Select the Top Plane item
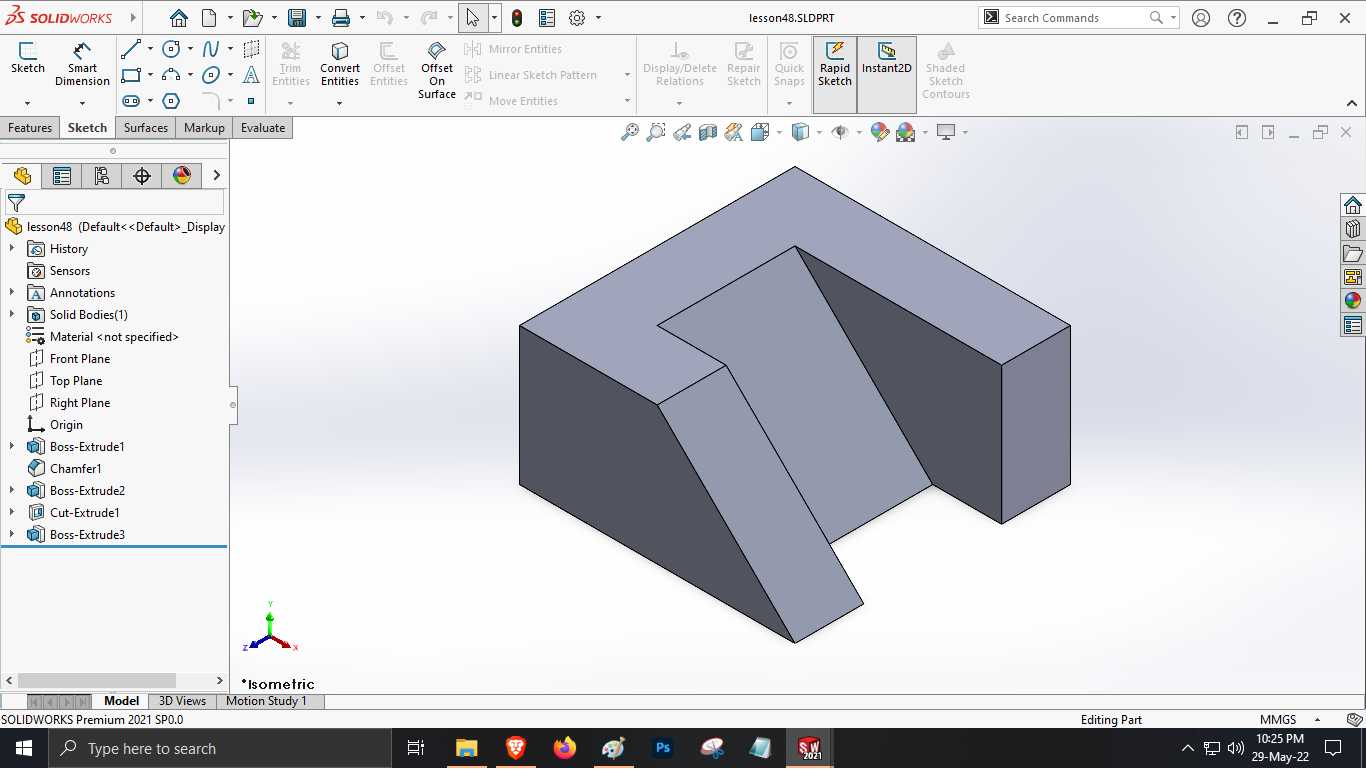The image size is (1366, 780). coord(76,380)
